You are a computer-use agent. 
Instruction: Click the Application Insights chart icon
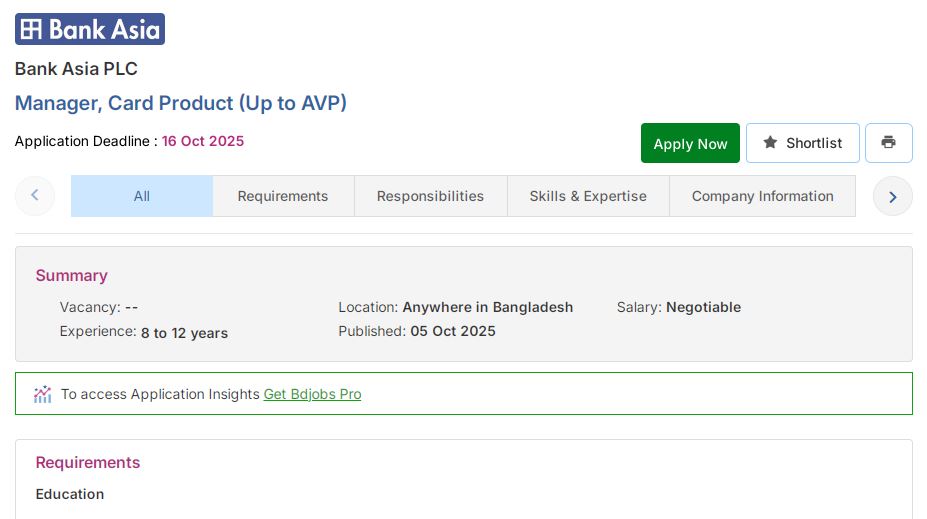pyautogui.click(x=42, y=394)
